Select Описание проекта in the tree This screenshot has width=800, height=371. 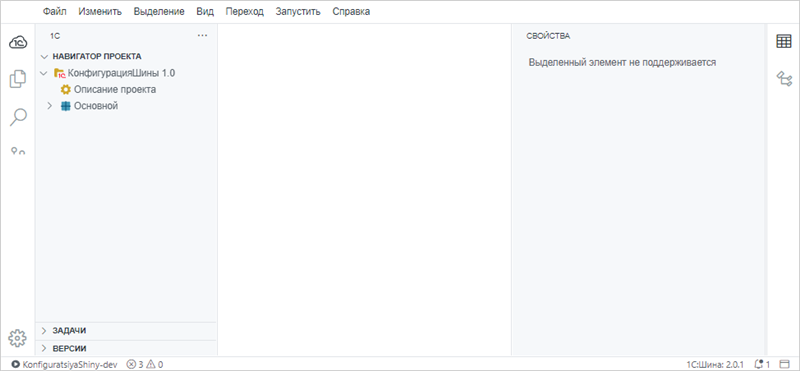115,90
